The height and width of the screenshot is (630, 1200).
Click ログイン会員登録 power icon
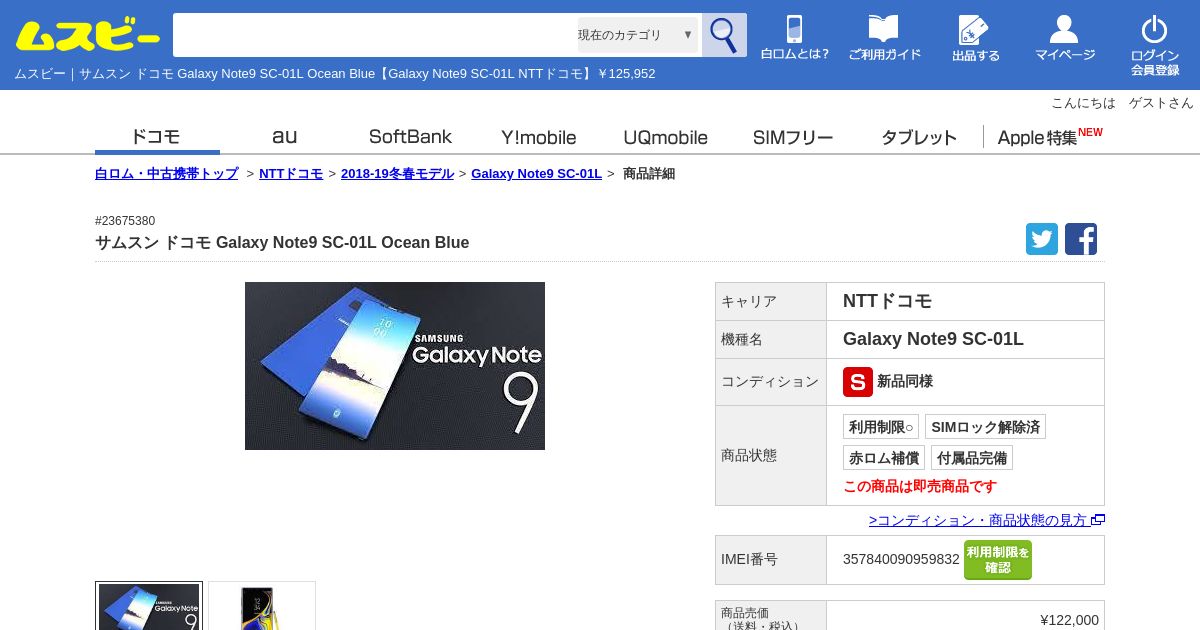pyautogui.click(x=1155, y=45)
